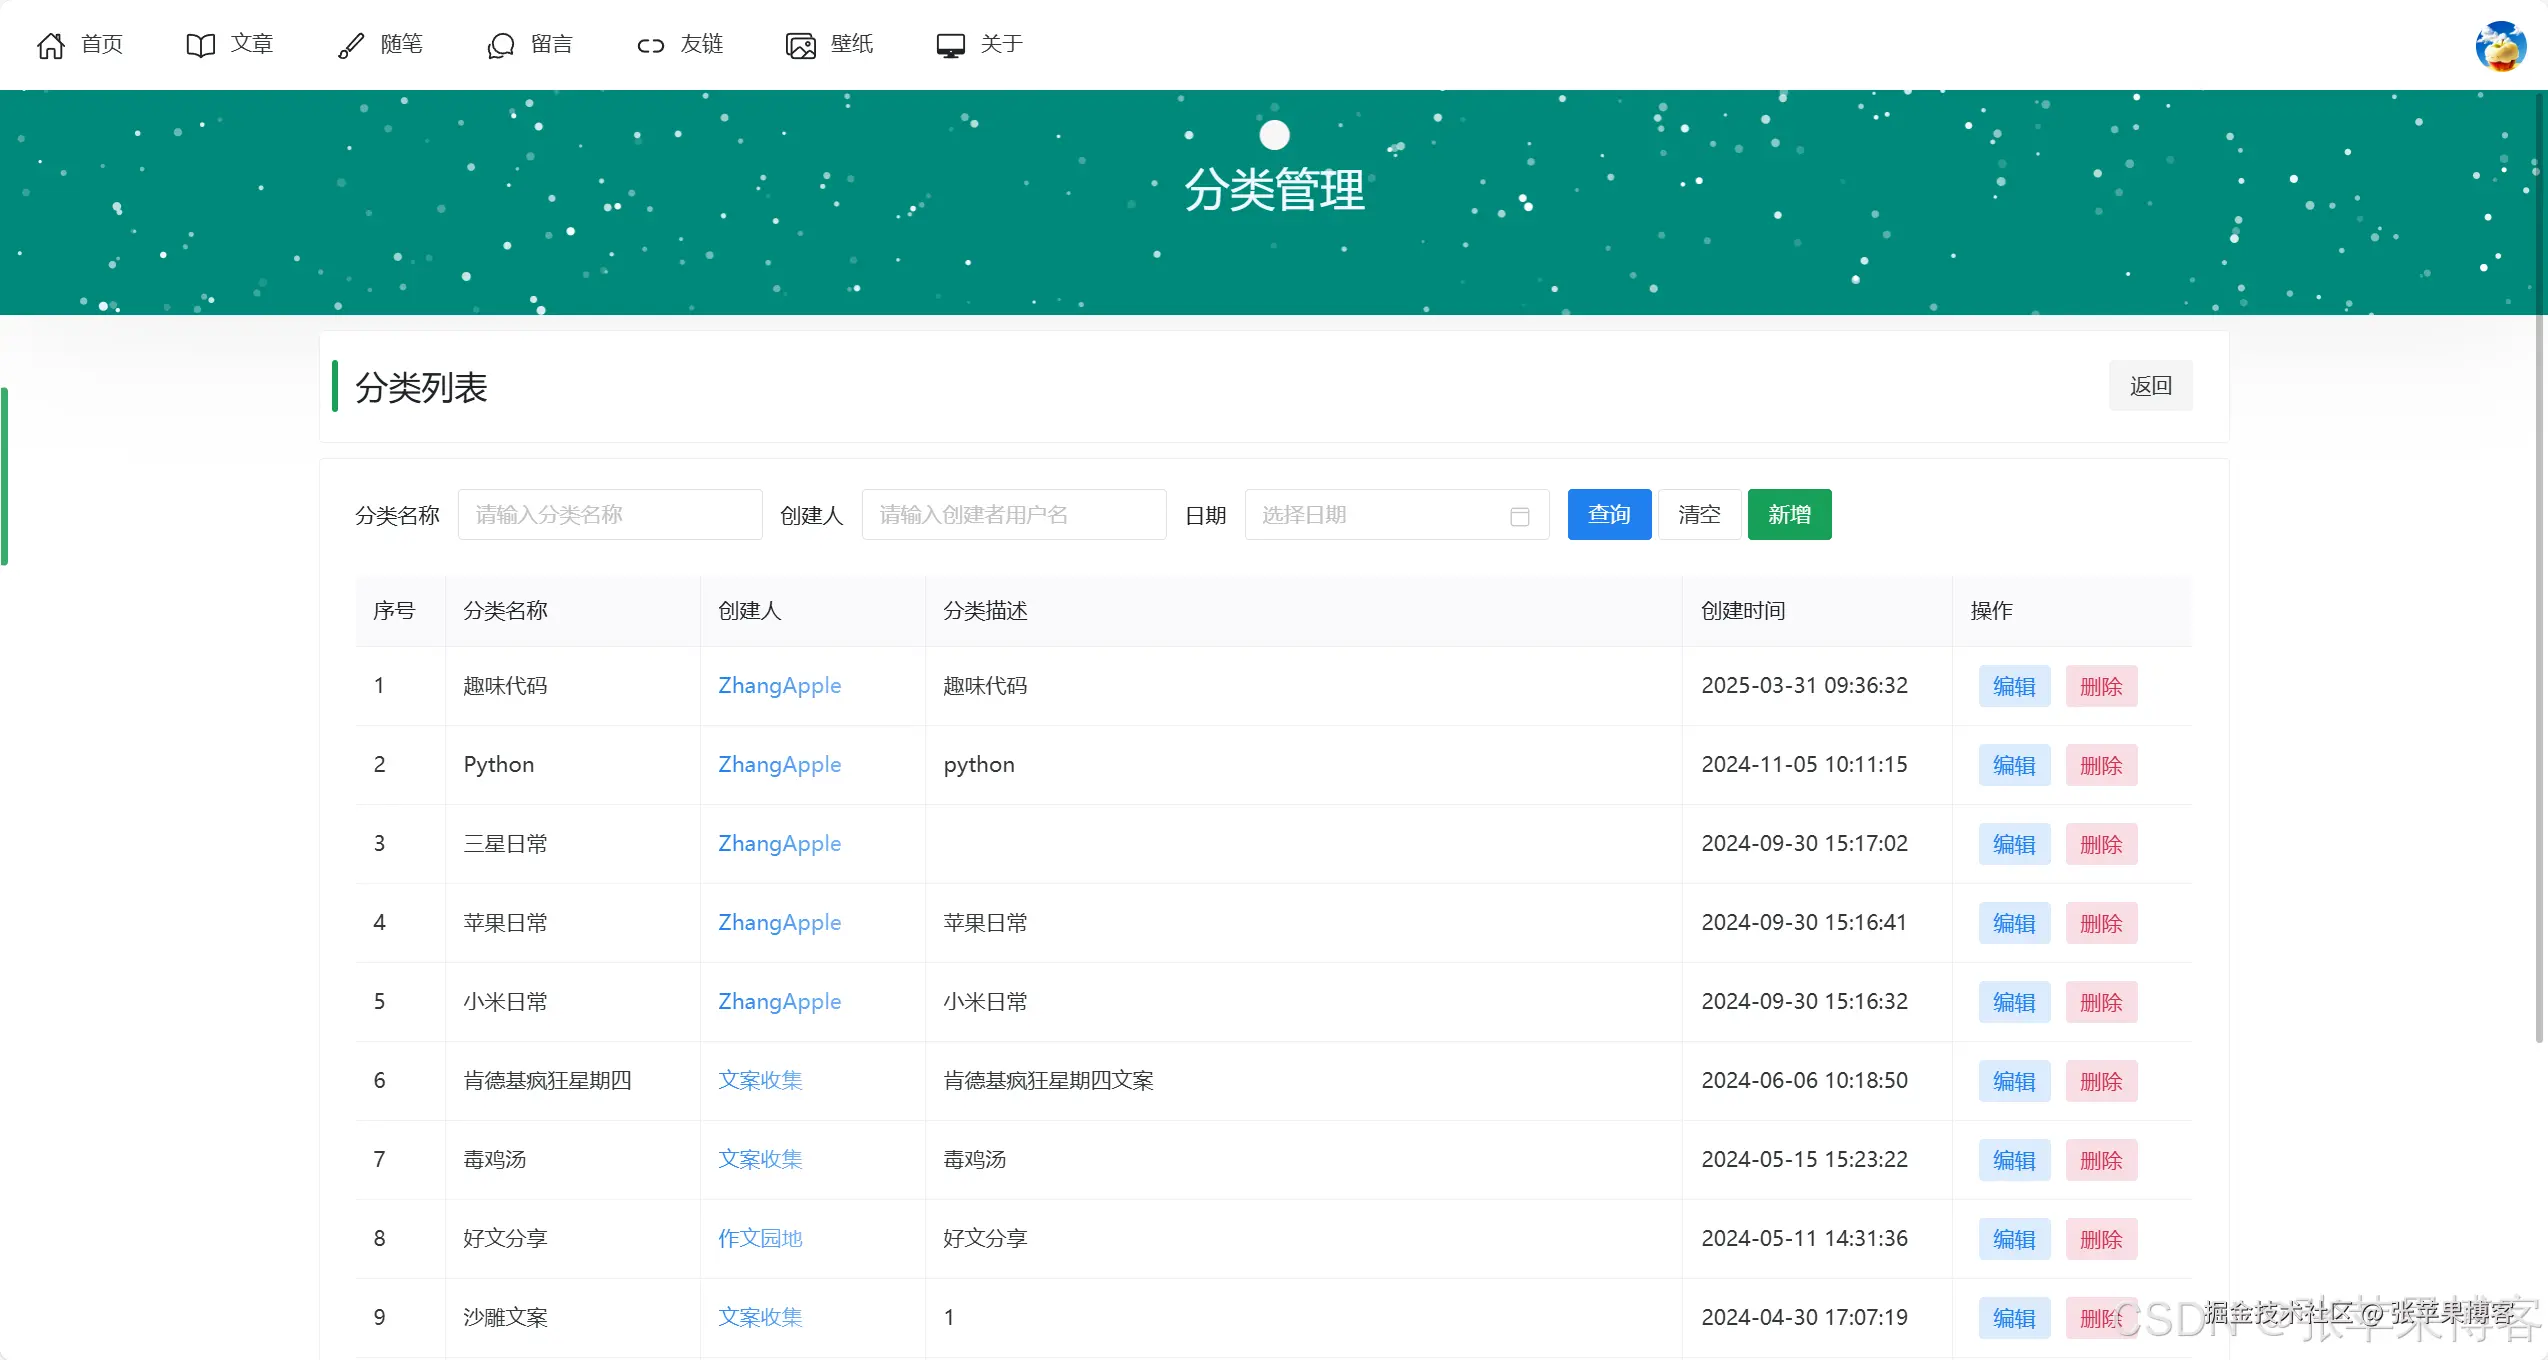Click the speech bubble 留言 icon
Screen dimensions: 2548x1360
point(501,45)
